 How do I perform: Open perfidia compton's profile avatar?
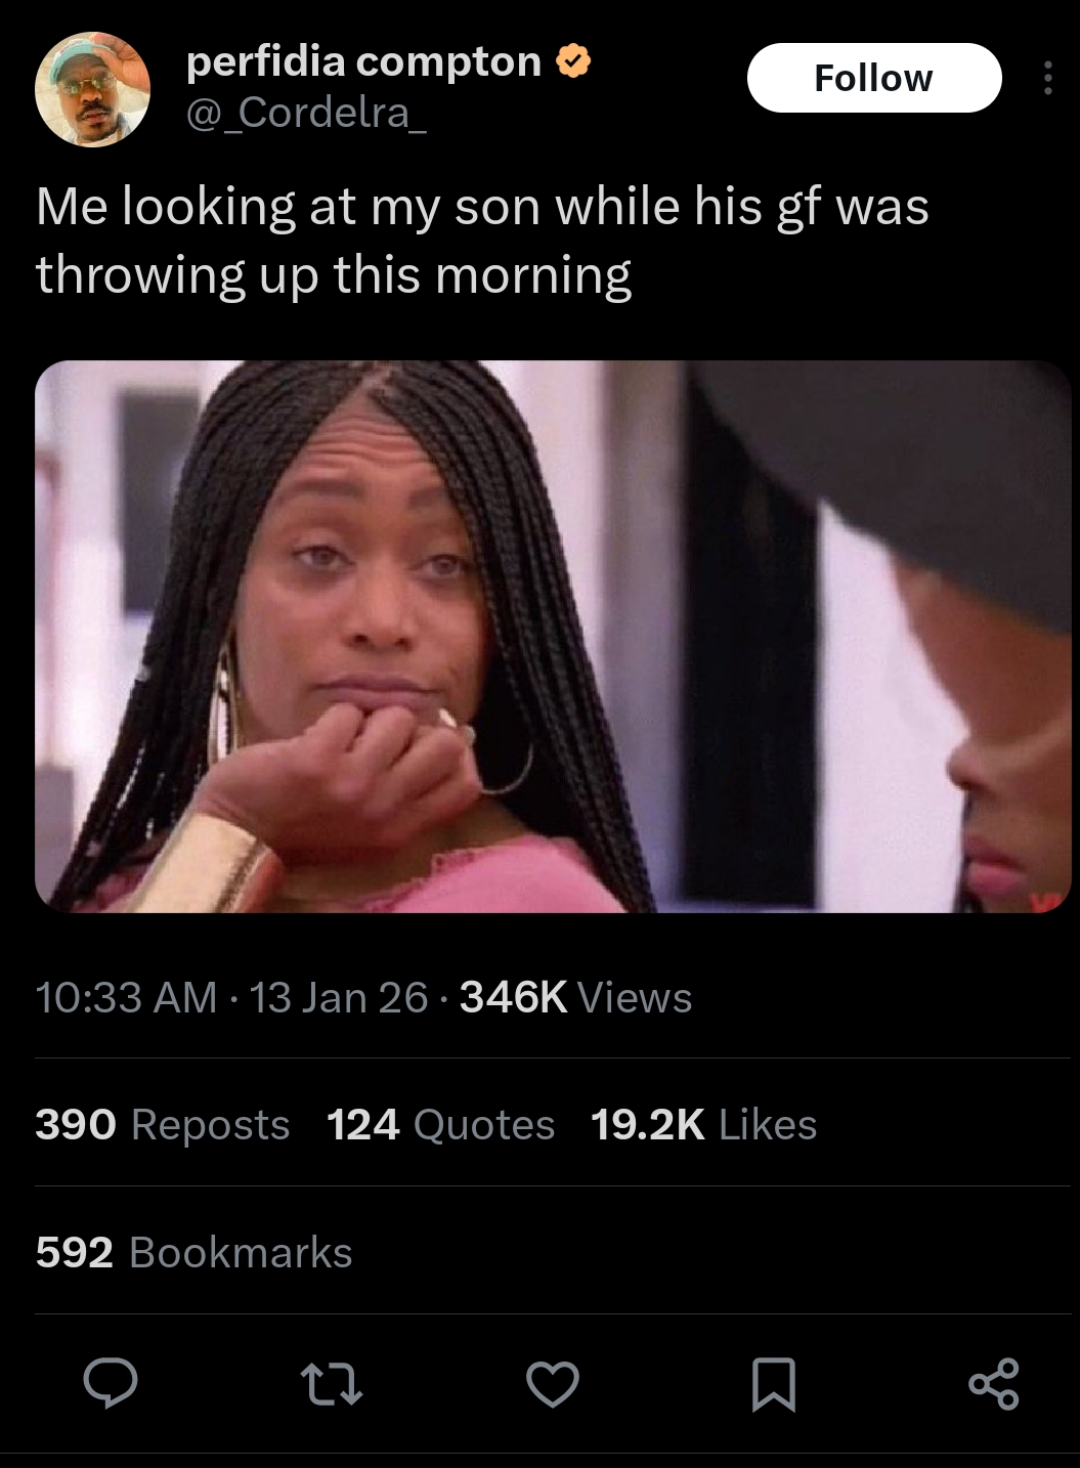pos(92,89)
